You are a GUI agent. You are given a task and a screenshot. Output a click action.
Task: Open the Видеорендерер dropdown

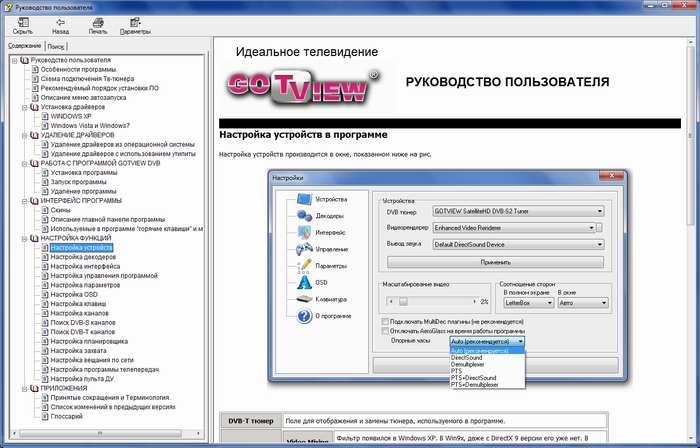click(x=514, y=228)
